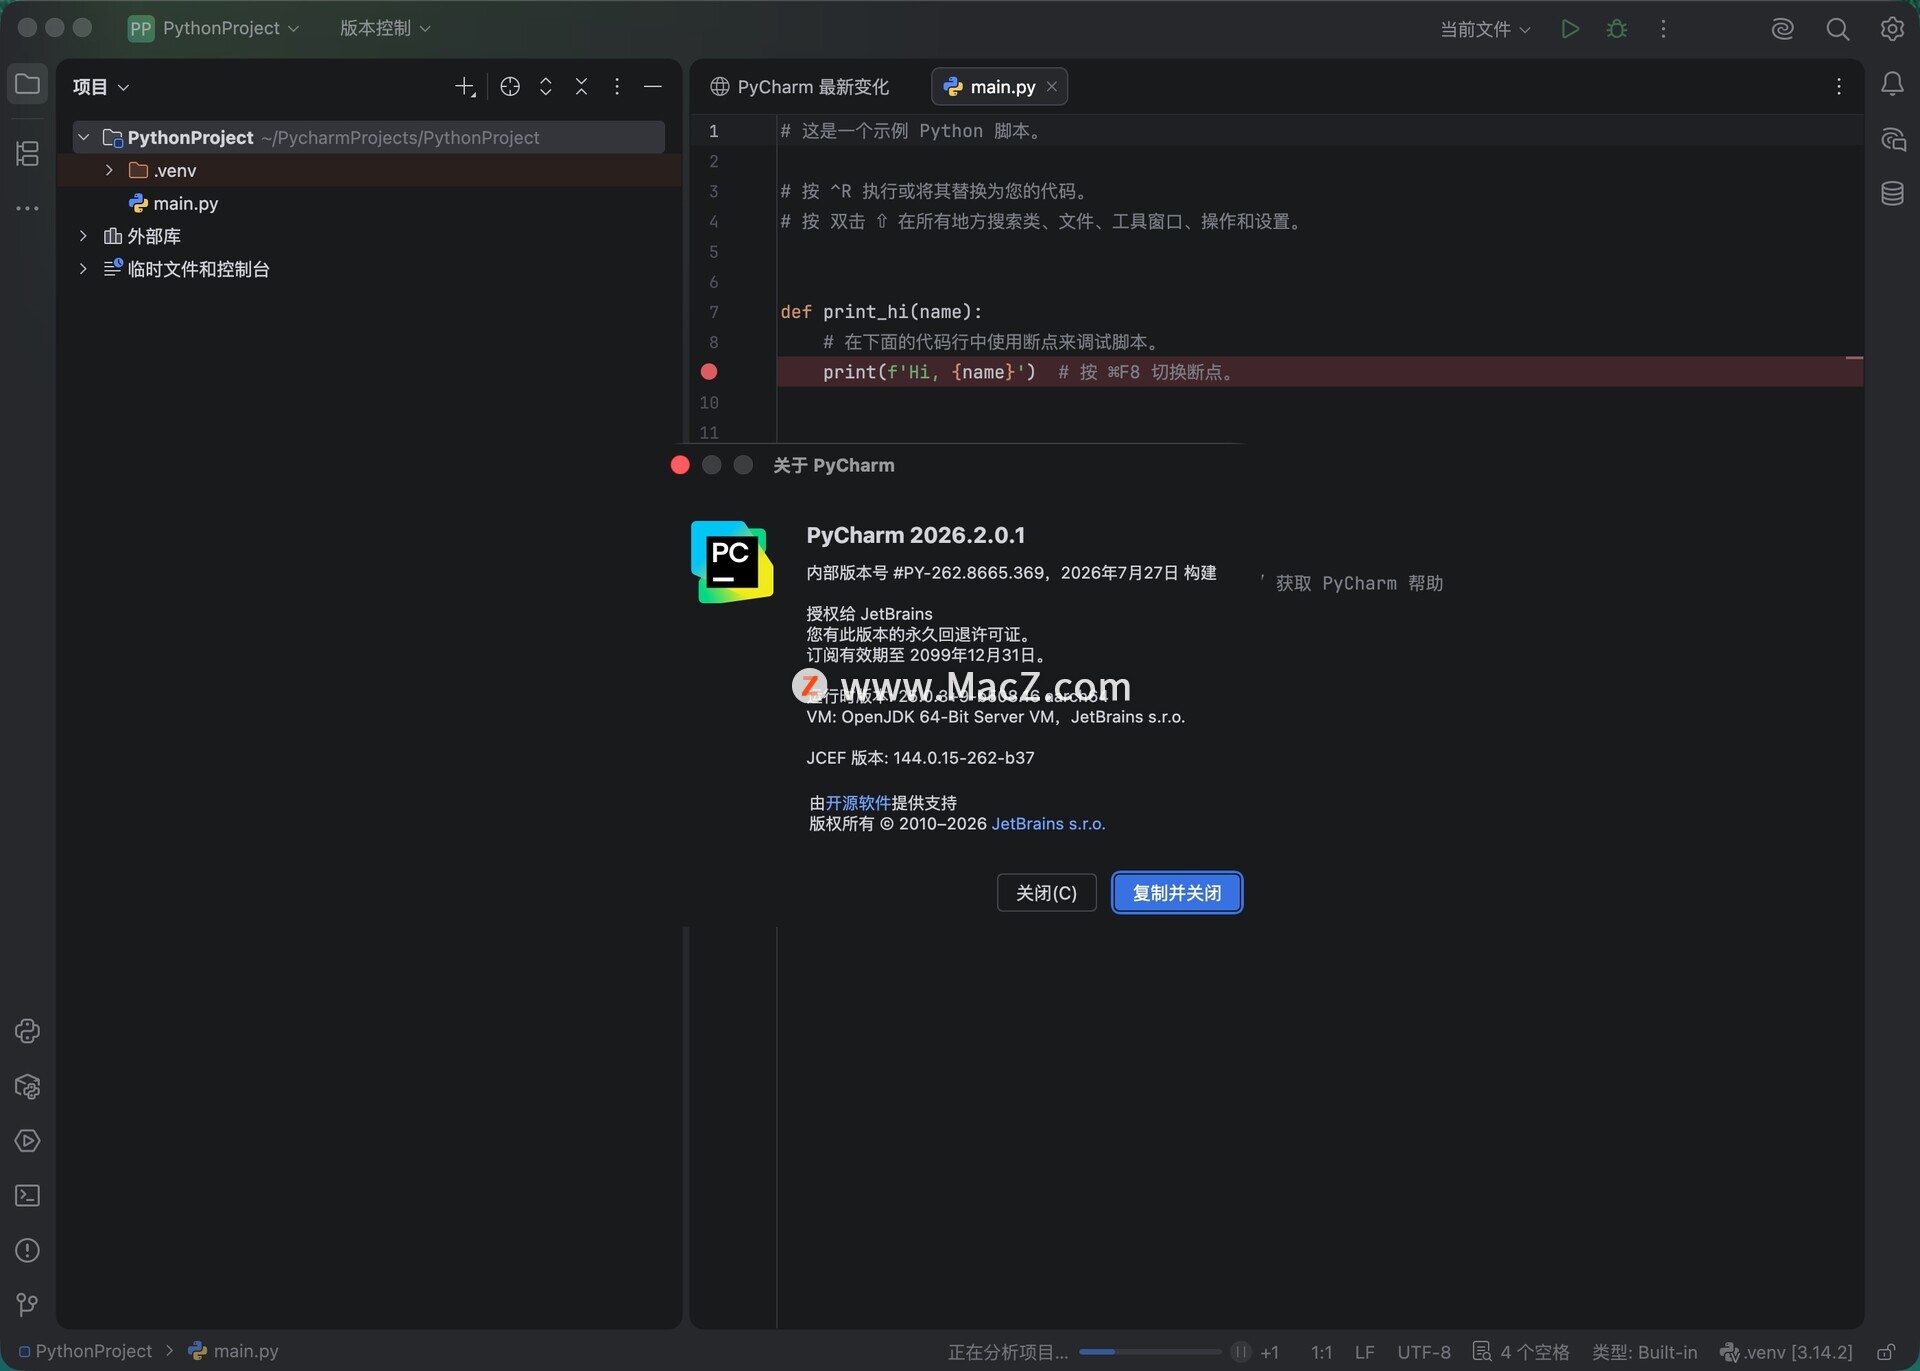Open interpreter selector .venv [3.14.2]

click(x=1787, y=1352)
